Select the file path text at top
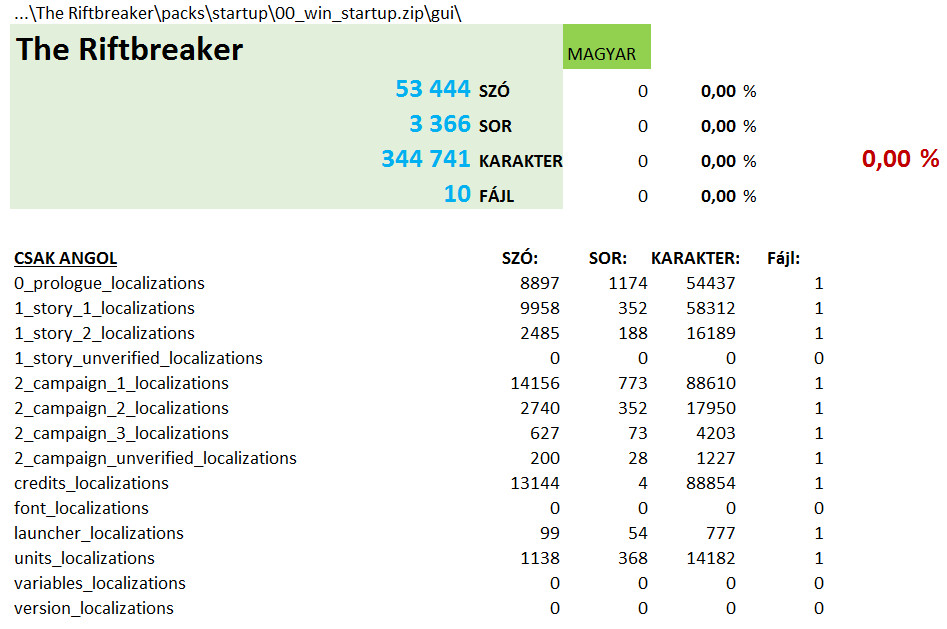This screenshot has height=629, width=947. [x=238, y=13]
